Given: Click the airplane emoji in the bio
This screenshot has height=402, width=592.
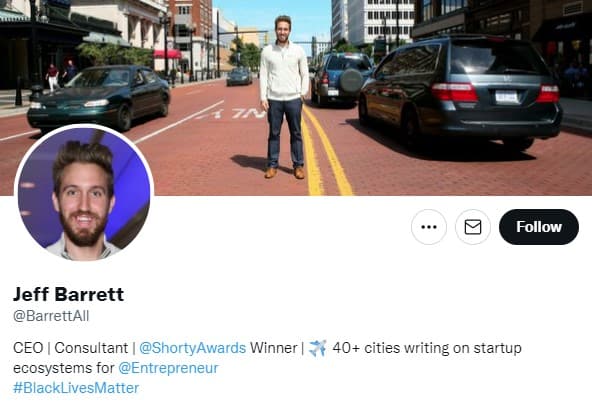Looking at the screenshot, I should tap(318, 348).
